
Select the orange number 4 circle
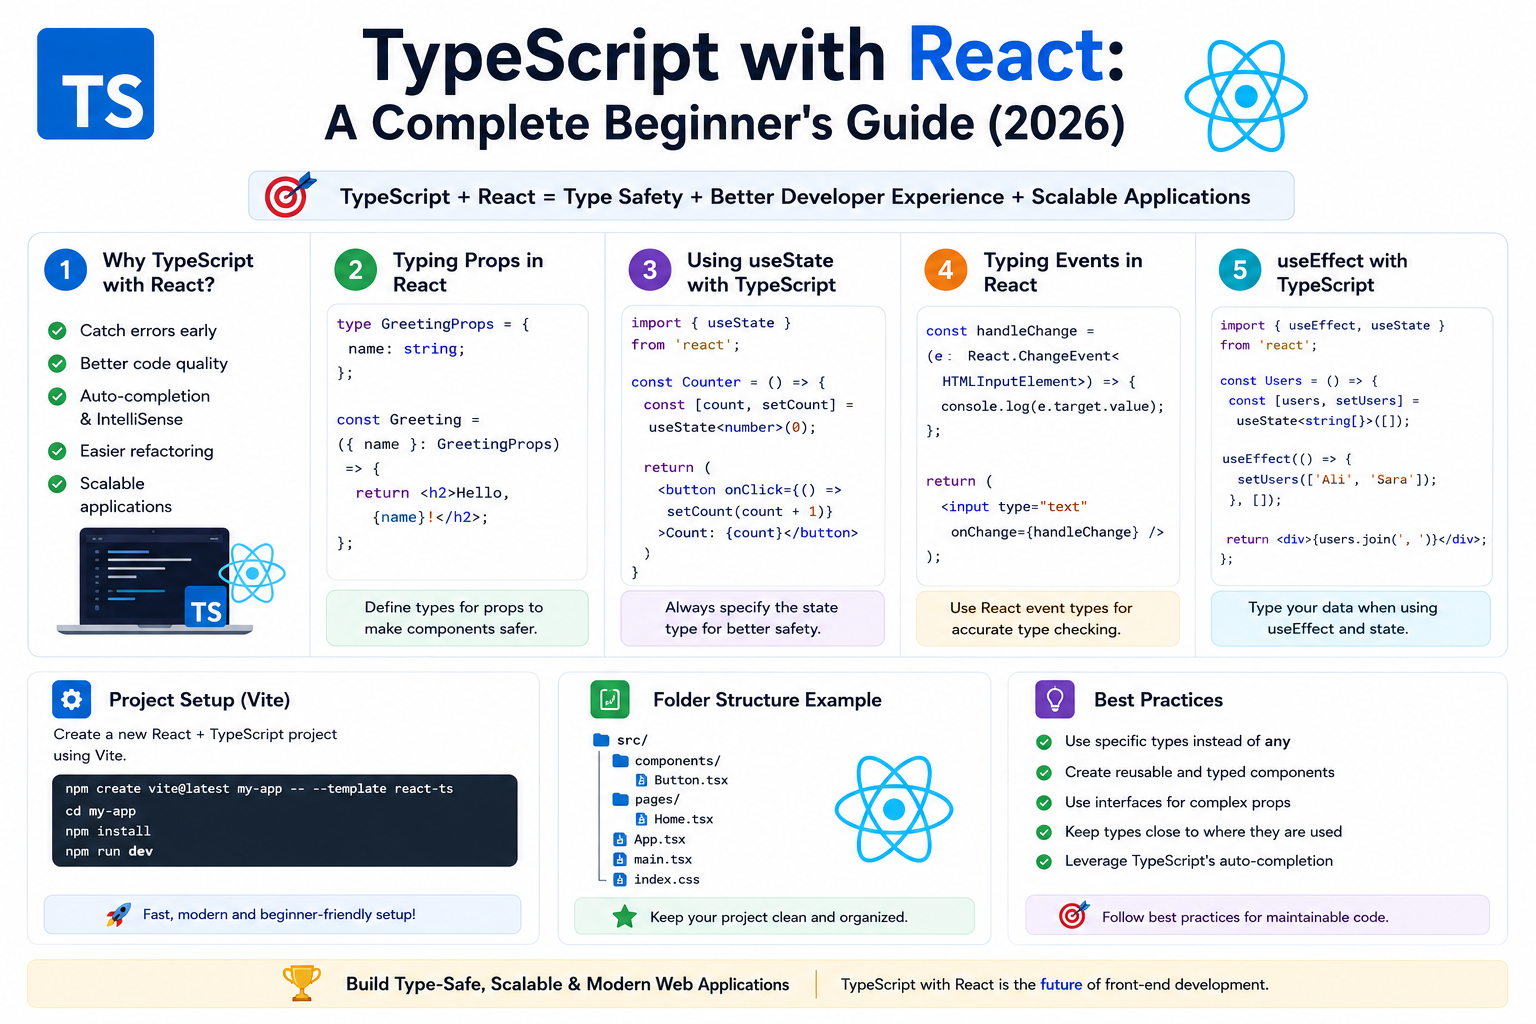tap(946, 270)
